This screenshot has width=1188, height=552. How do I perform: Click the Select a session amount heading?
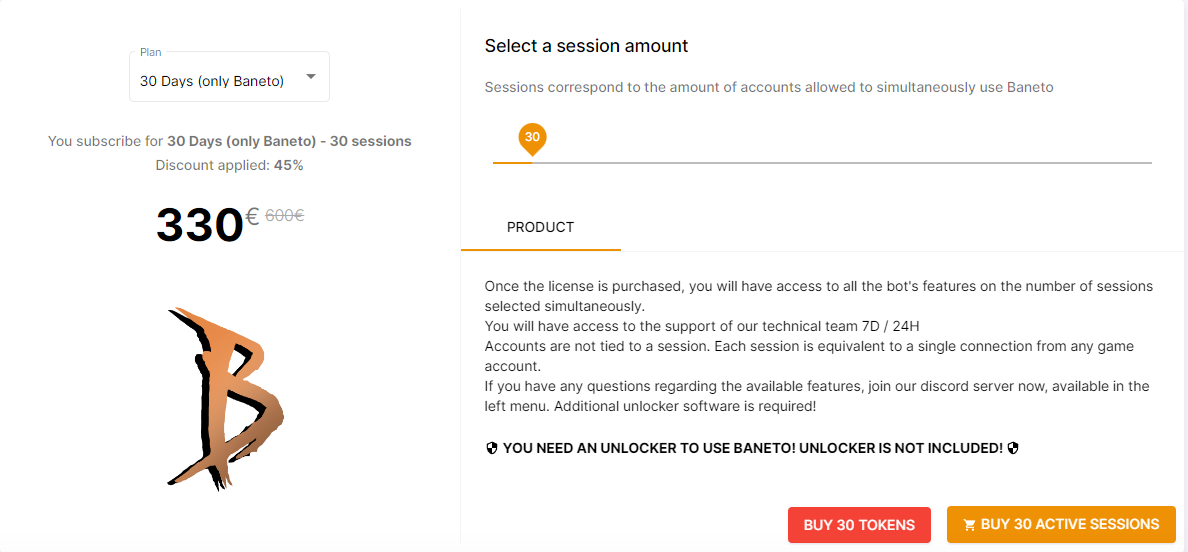pyautogui.click(x=586, y=45)
